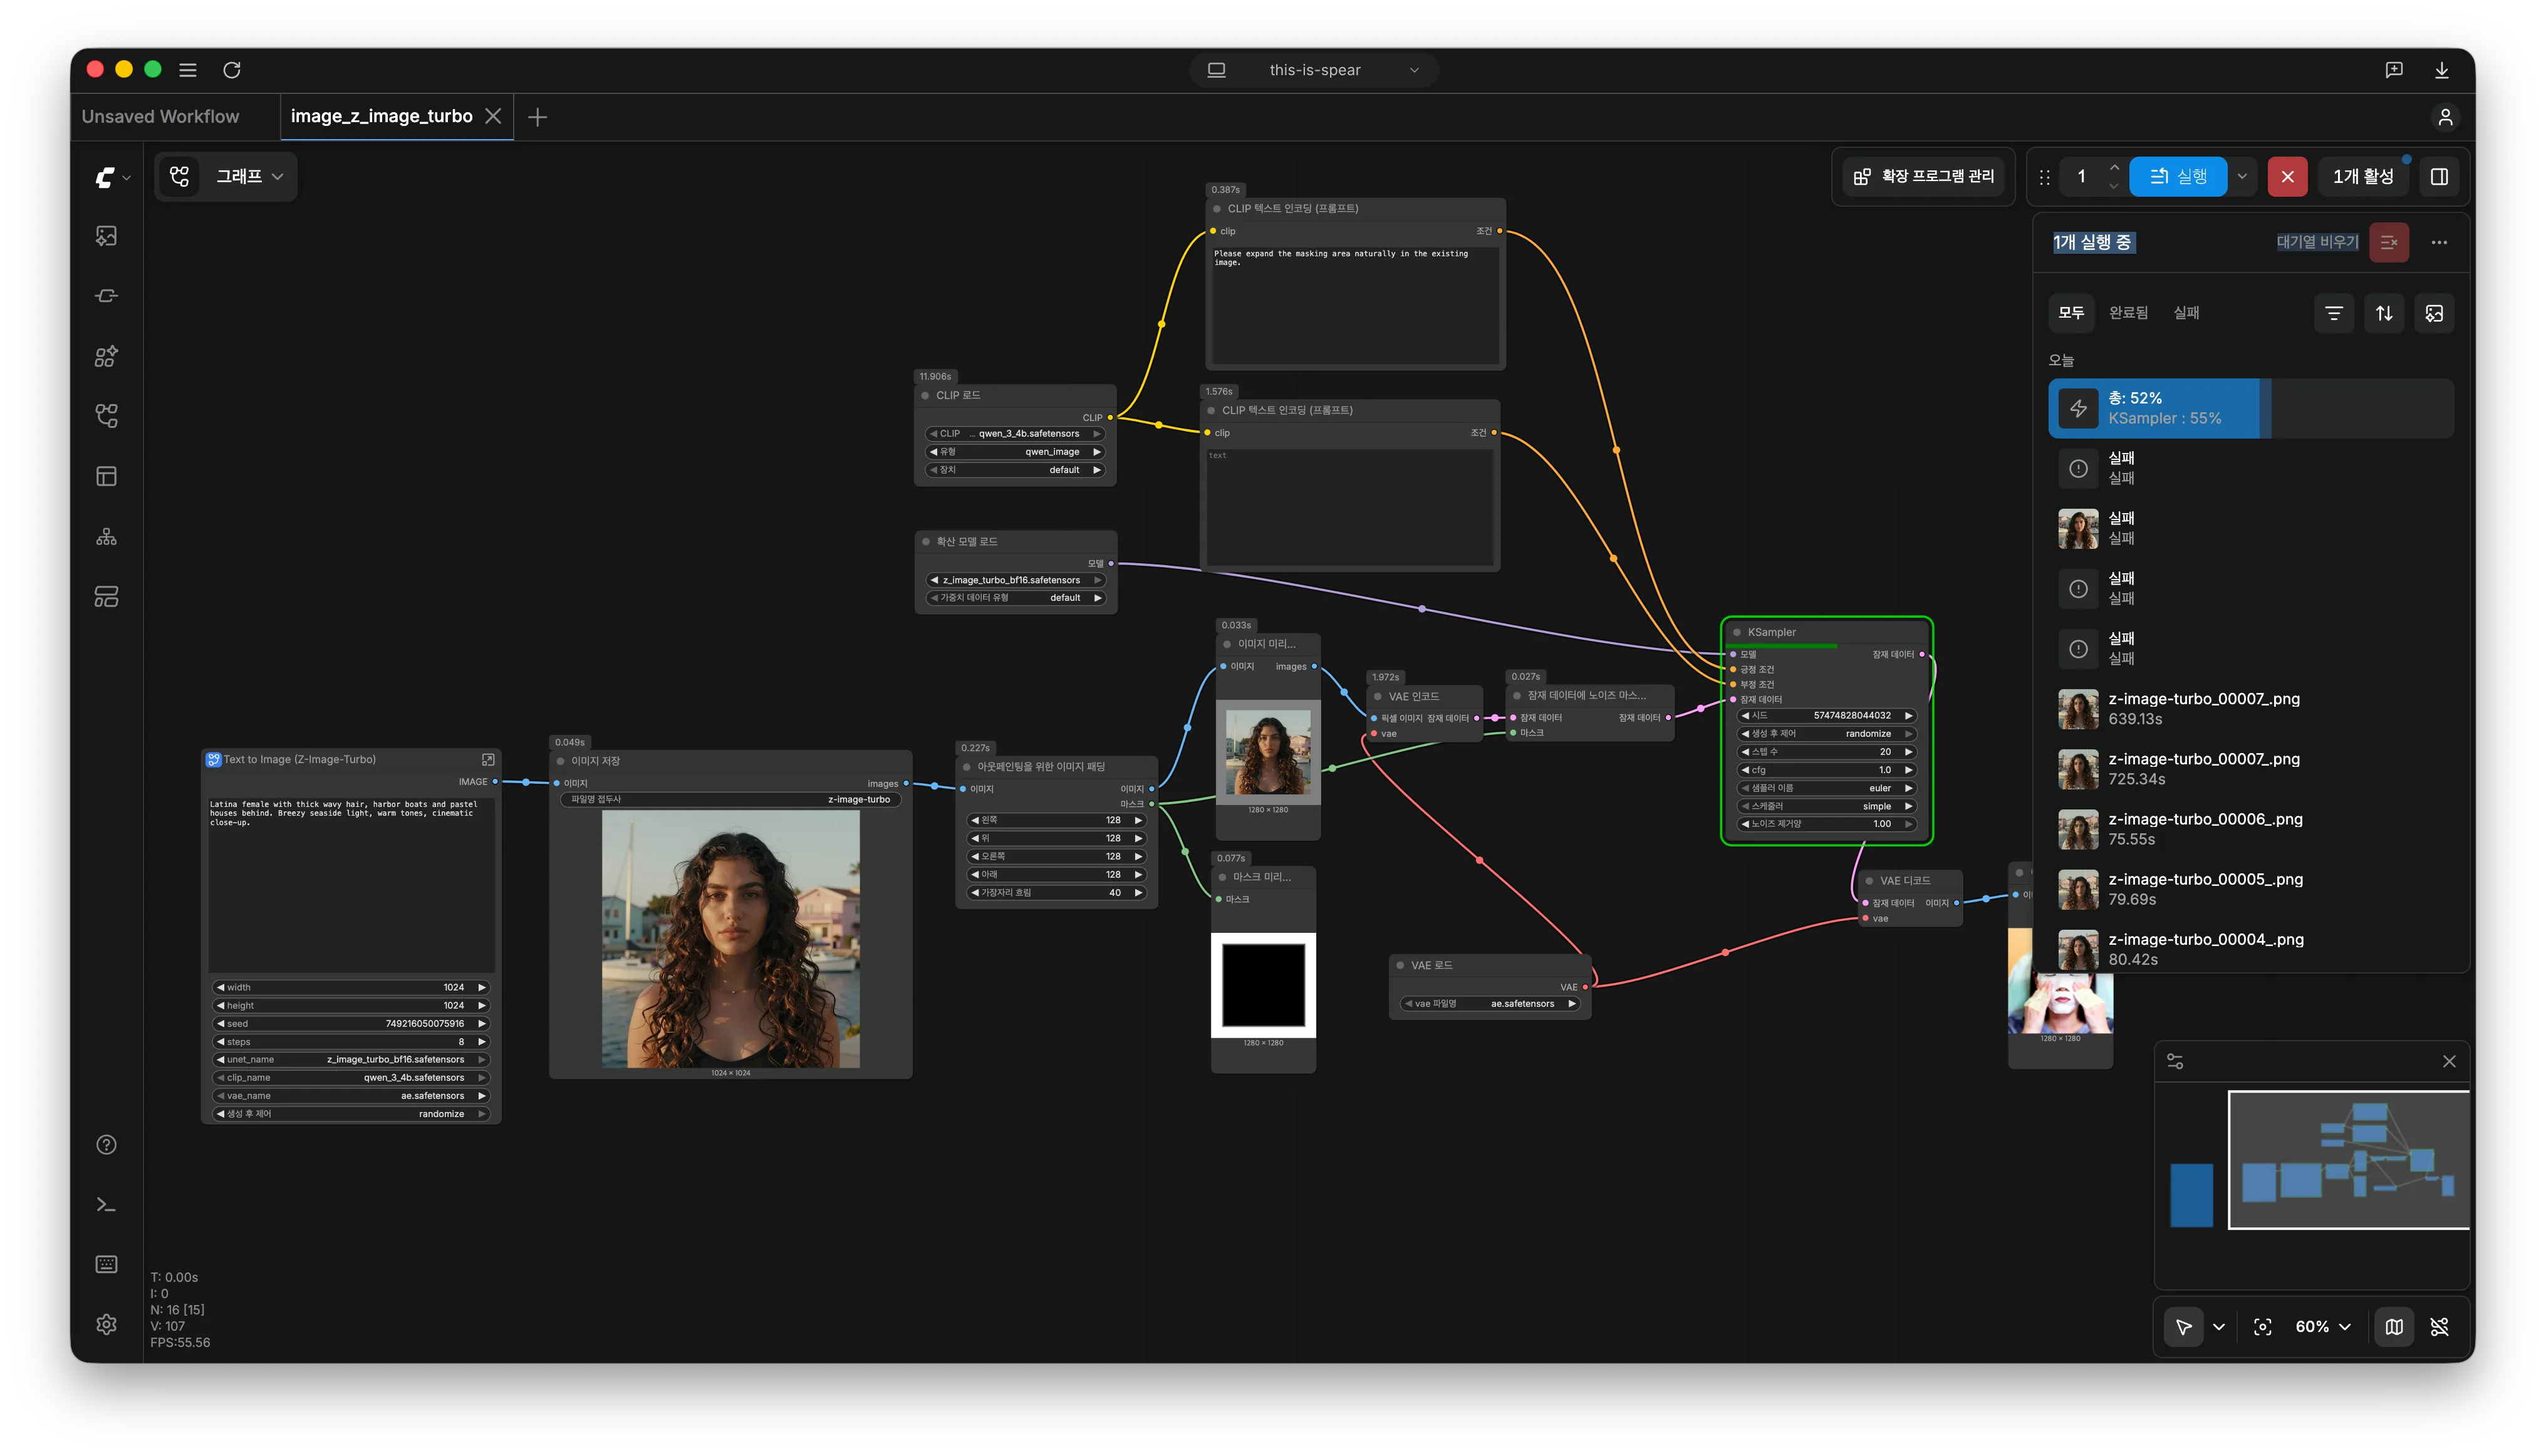This screenshot has width=2546, height=1456.
Task: Decrease the cfg value in KSampler
Action: (1745, 771)
